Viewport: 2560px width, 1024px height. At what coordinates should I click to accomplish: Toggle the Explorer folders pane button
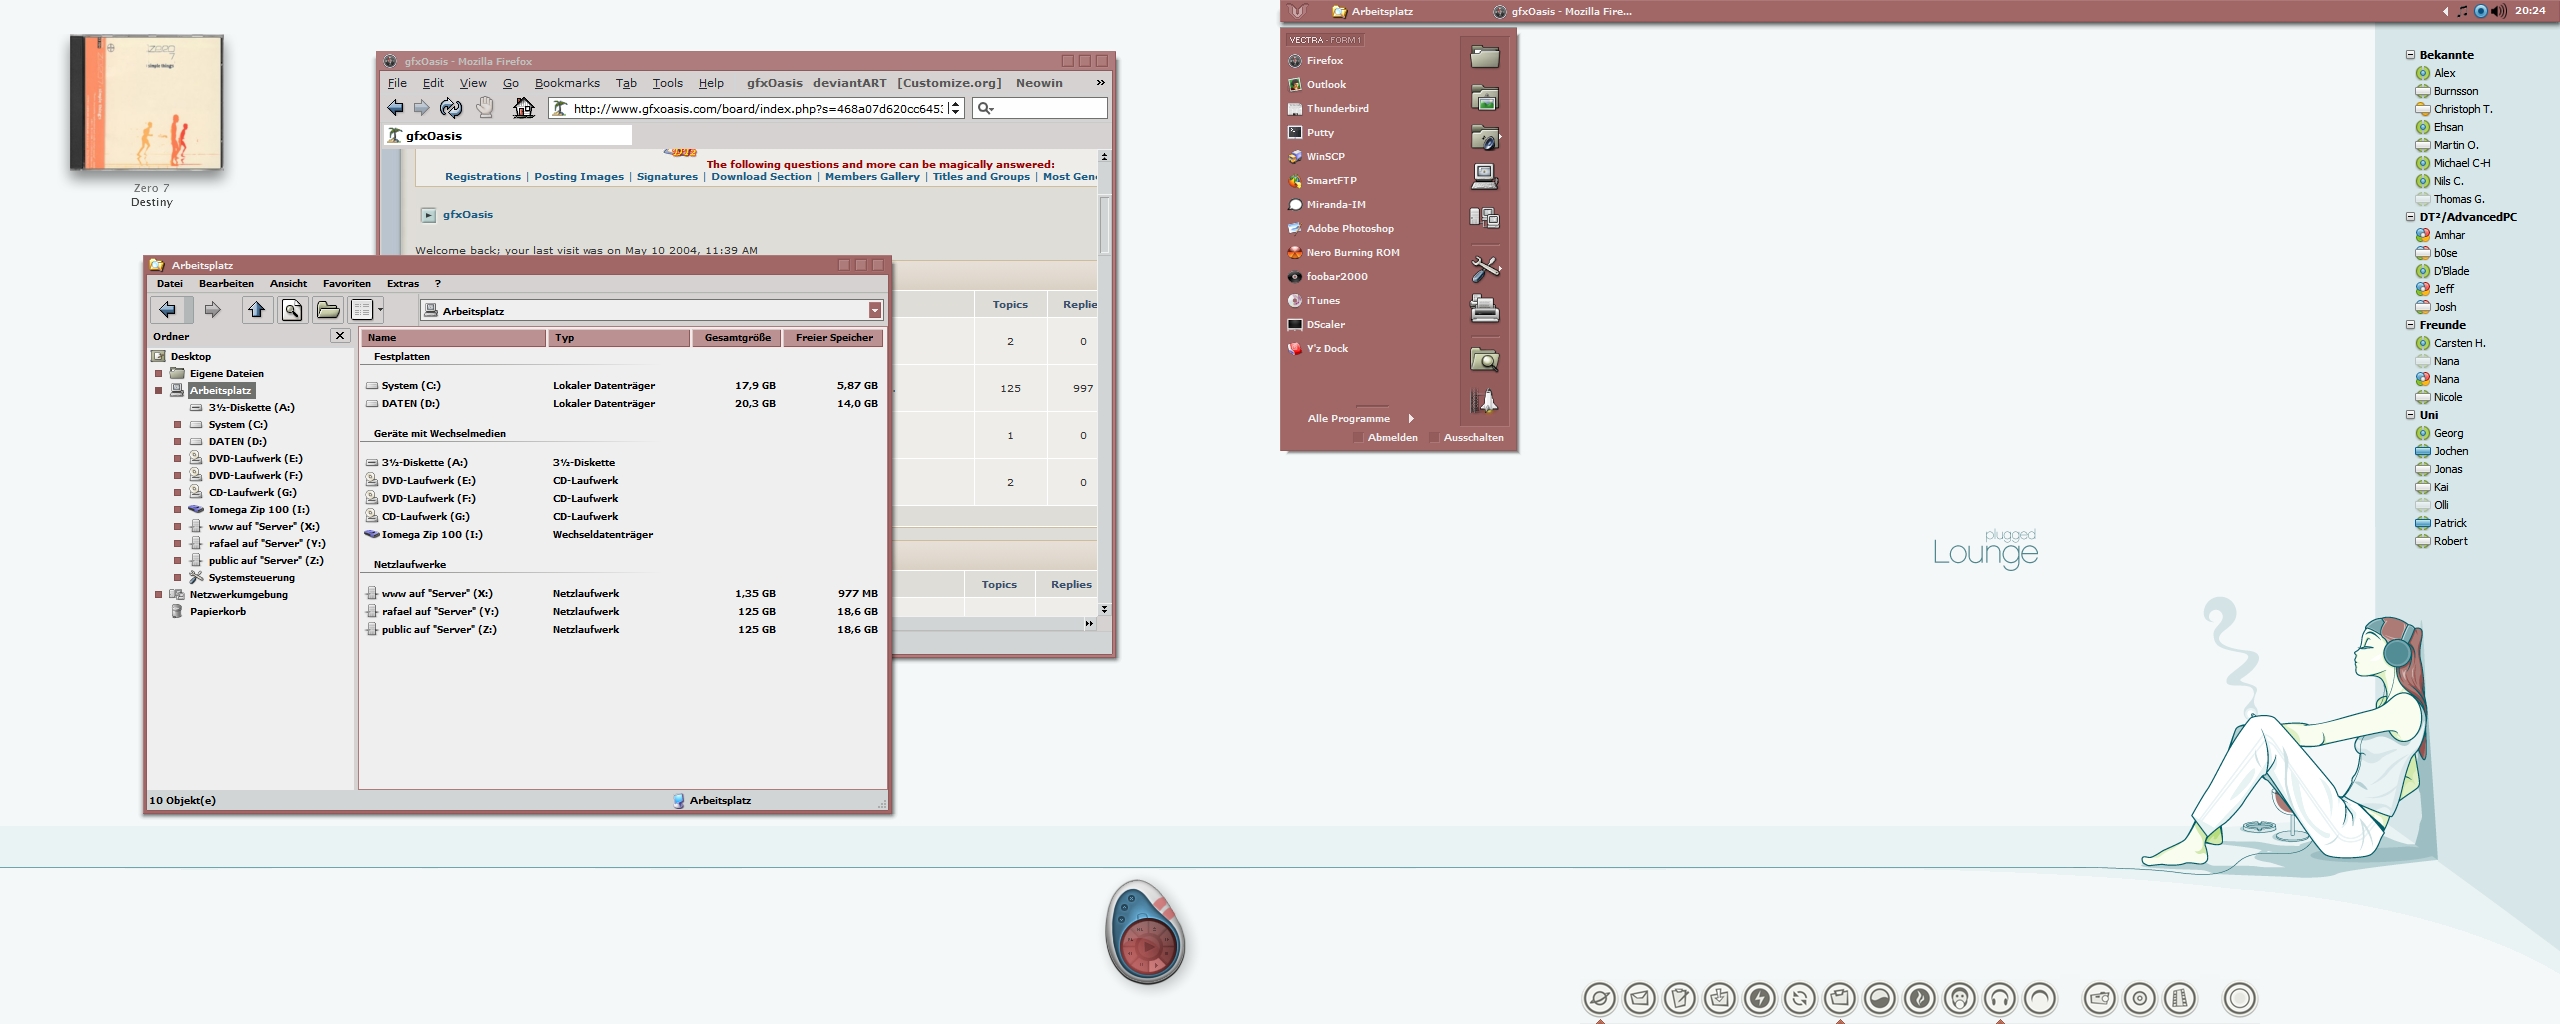click(328, 310)
